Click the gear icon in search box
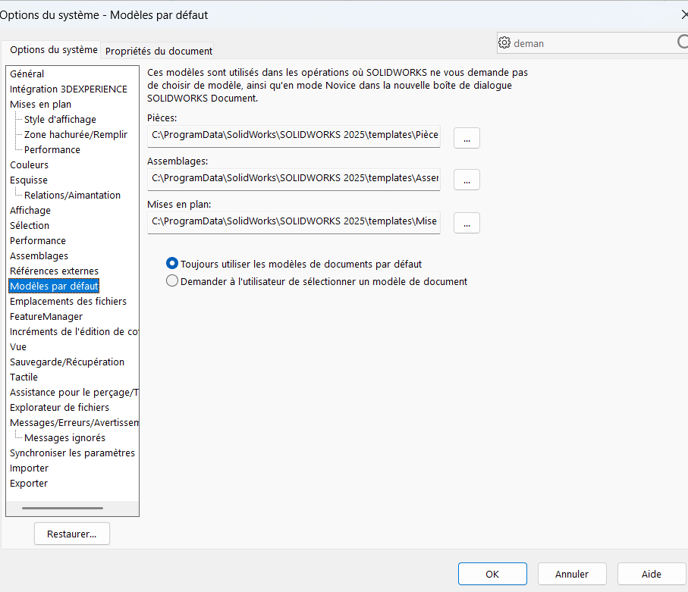This screenshot has width=688, height=592. point(504,43)
